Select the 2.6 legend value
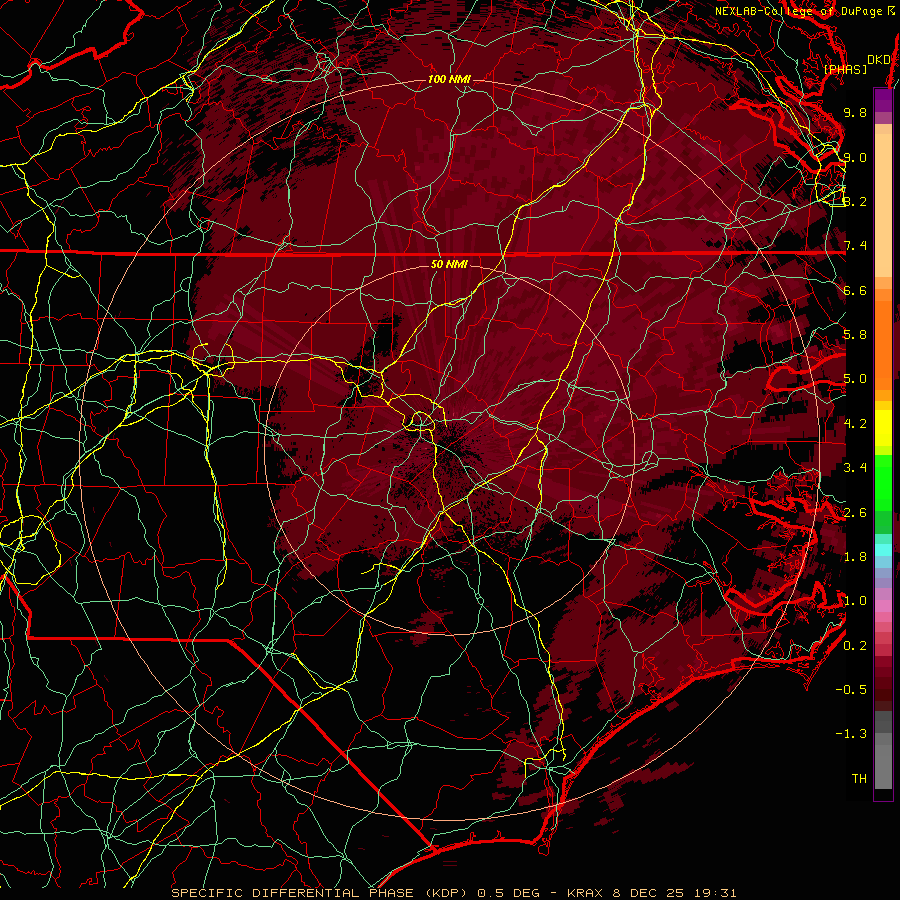Screen dimensions: 900x900 click(x=855, y=513)
